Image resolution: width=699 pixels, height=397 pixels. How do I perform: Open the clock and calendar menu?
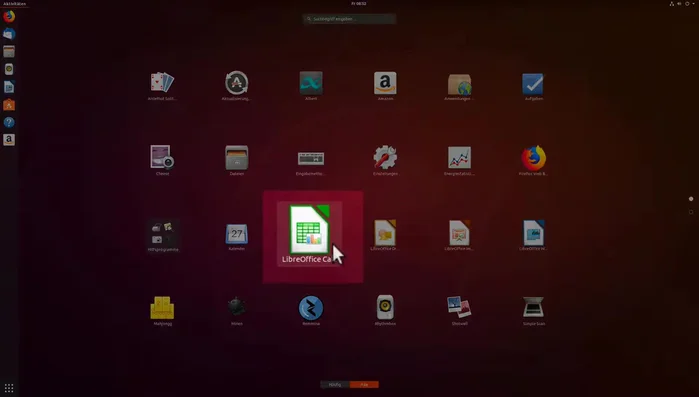358,4
